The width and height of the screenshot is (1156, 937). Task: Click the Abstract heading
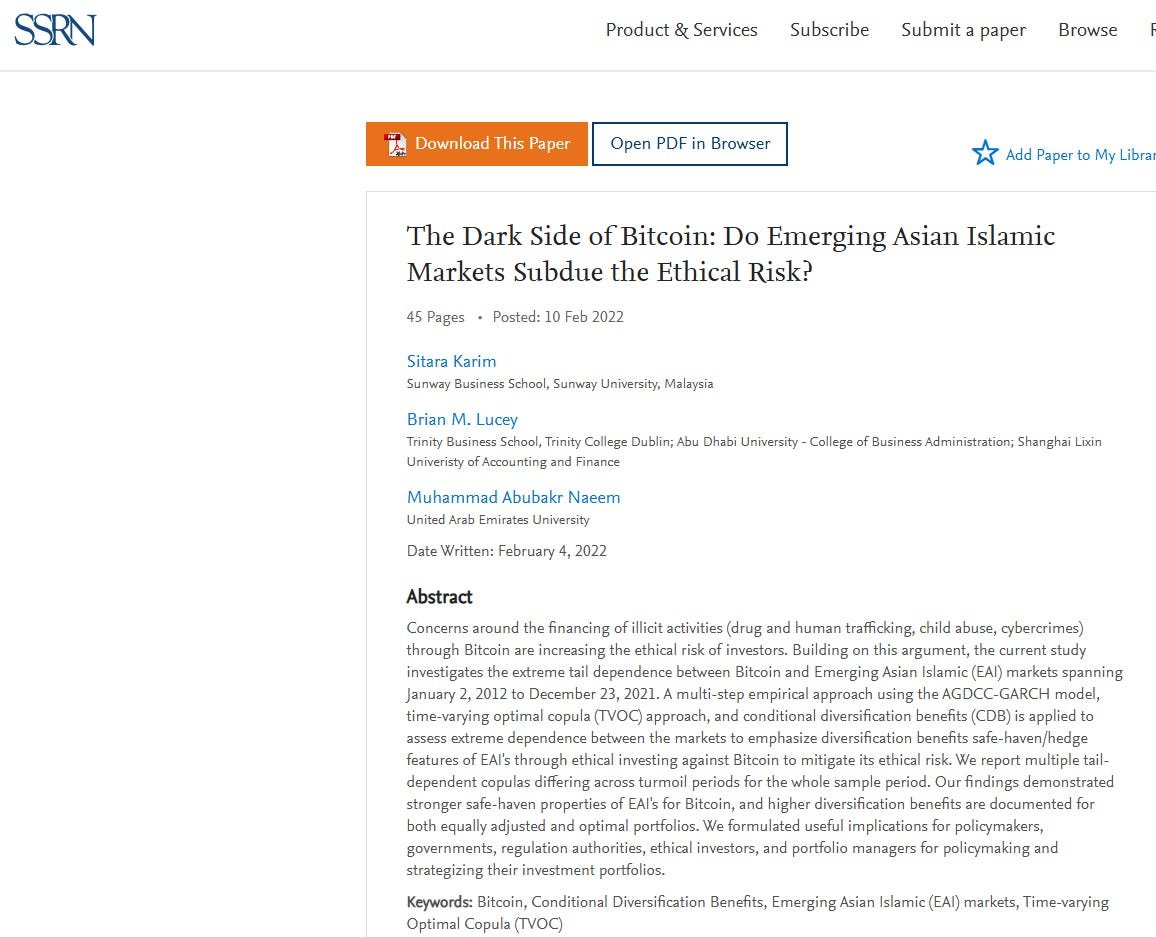click(x=439, y=597)
